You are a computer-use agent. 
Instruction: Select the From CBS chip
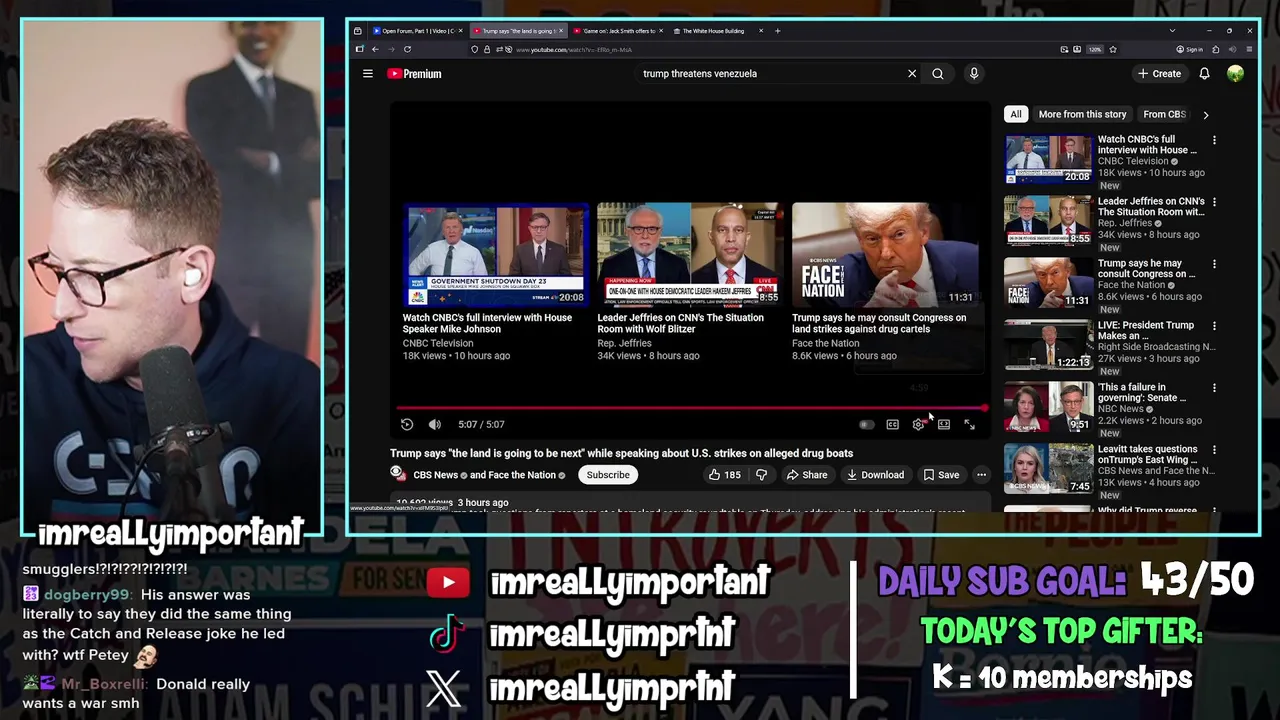point(1164,114)
